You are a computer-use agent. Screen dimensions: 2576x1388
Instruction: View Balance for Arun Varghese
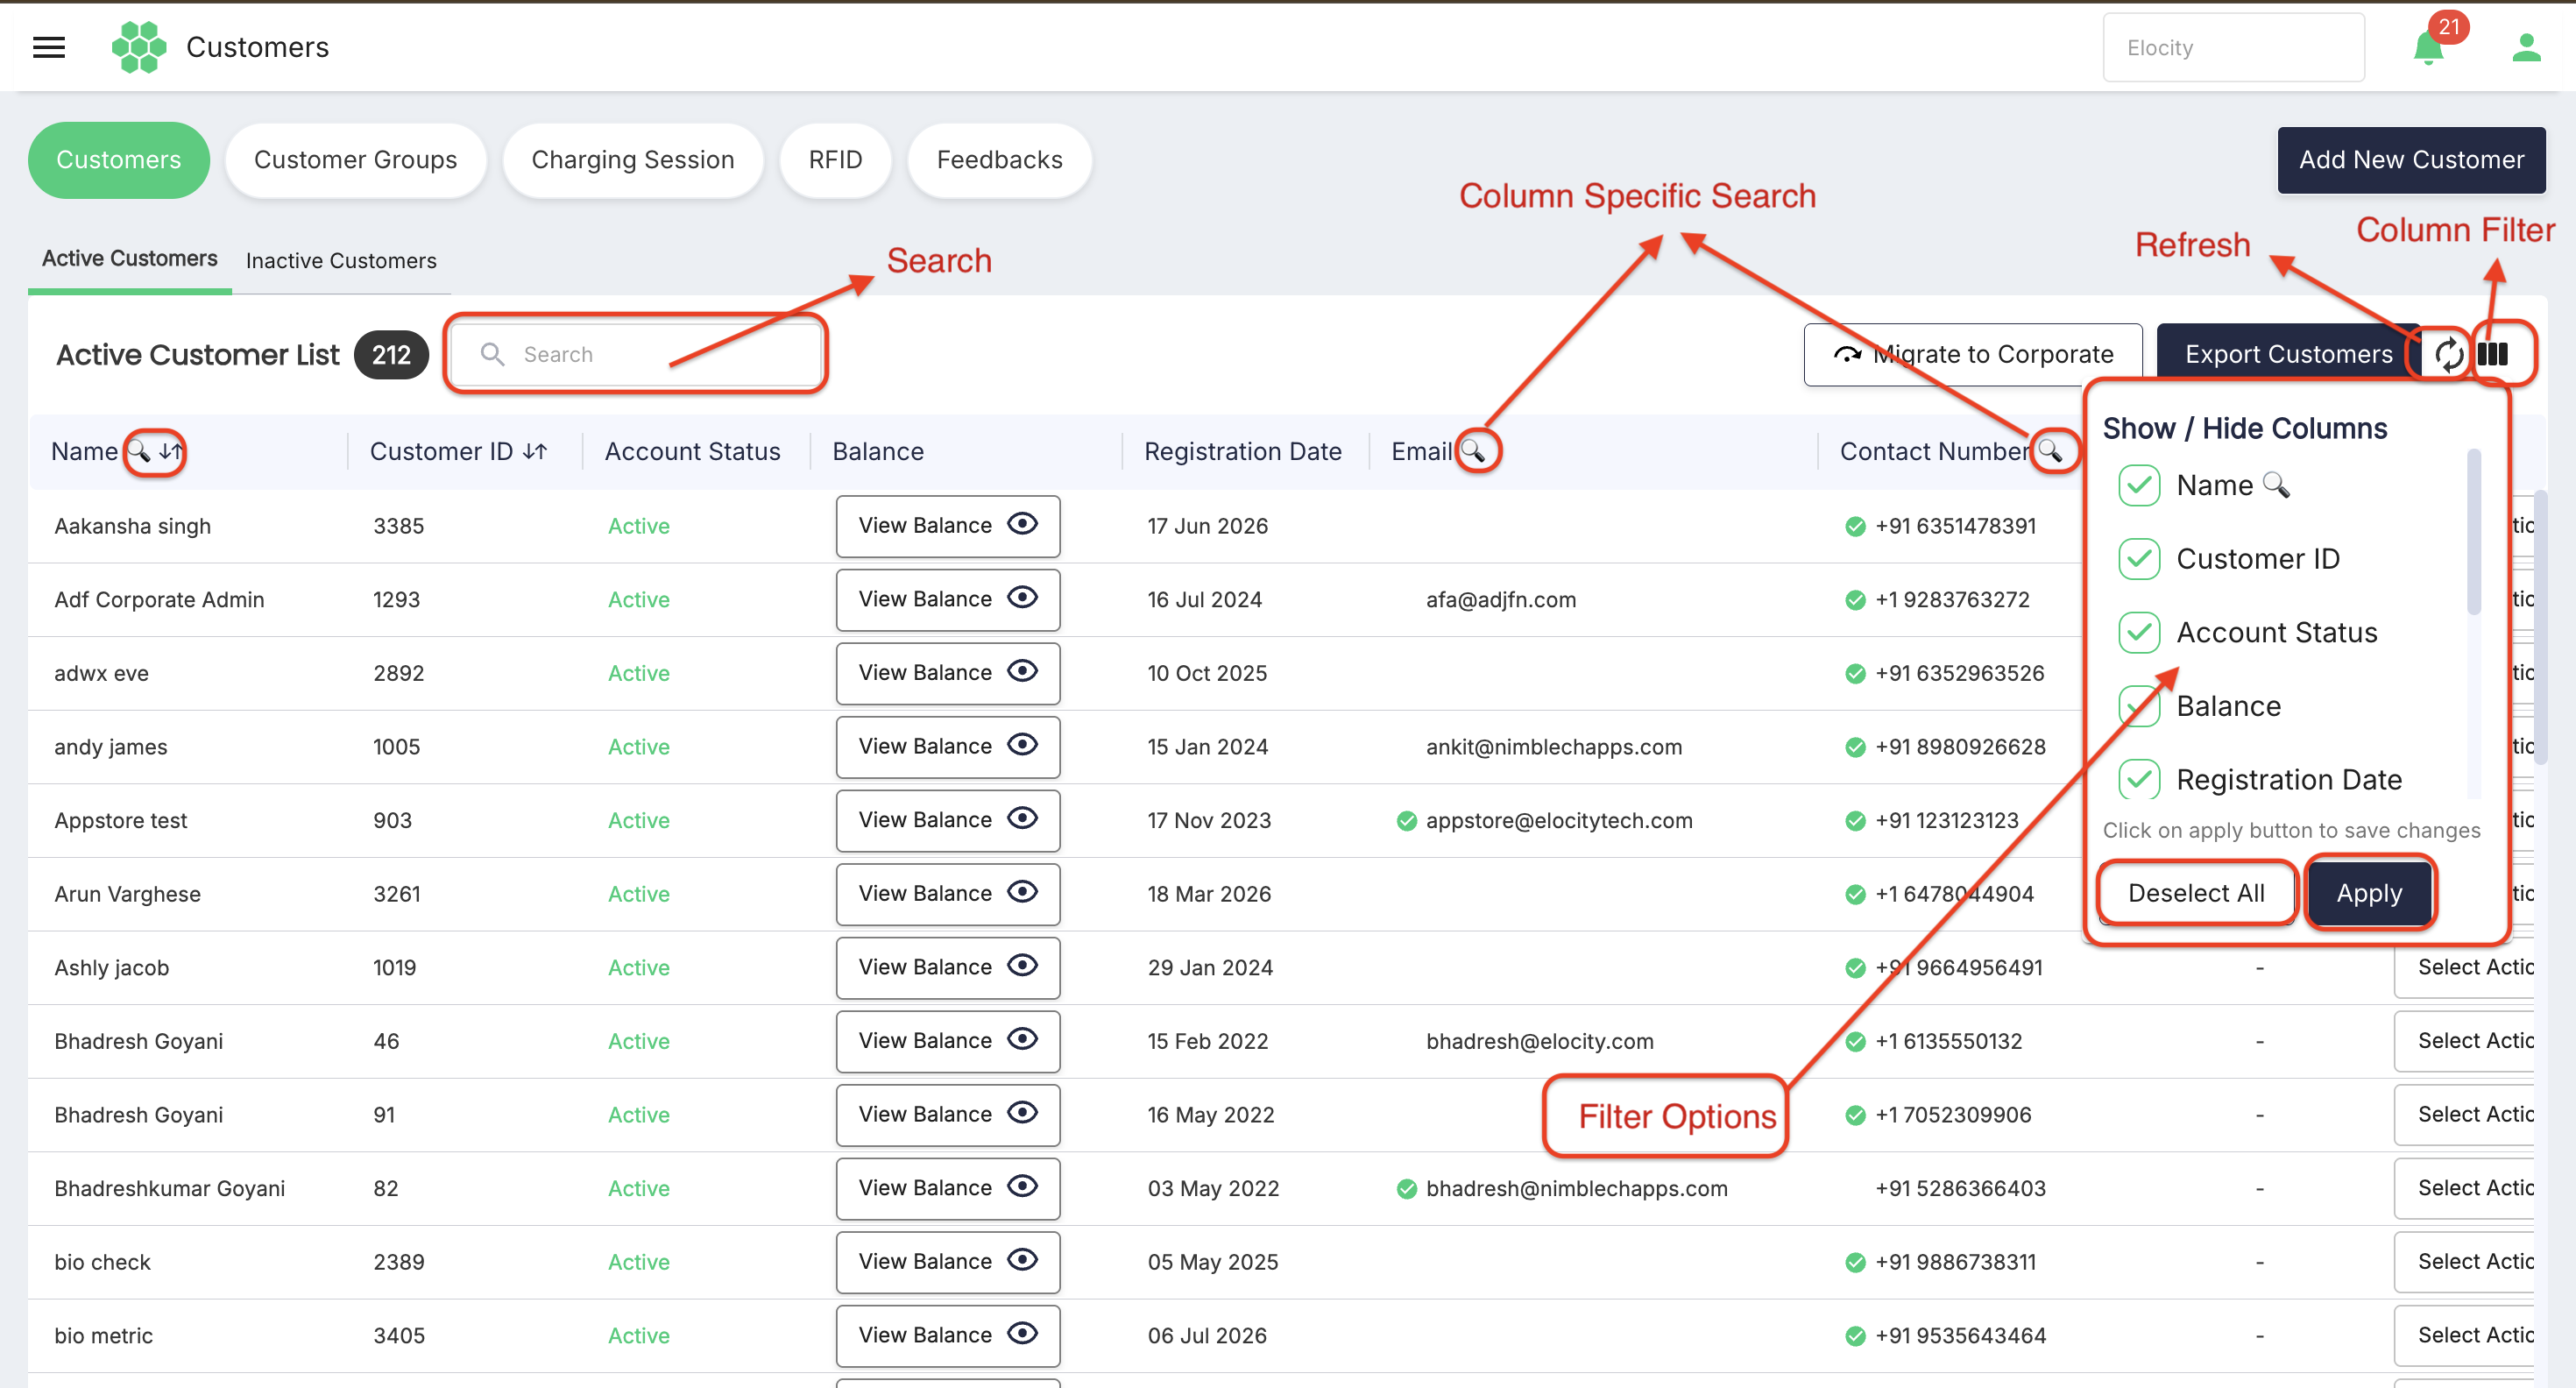(x=948, y=894)
